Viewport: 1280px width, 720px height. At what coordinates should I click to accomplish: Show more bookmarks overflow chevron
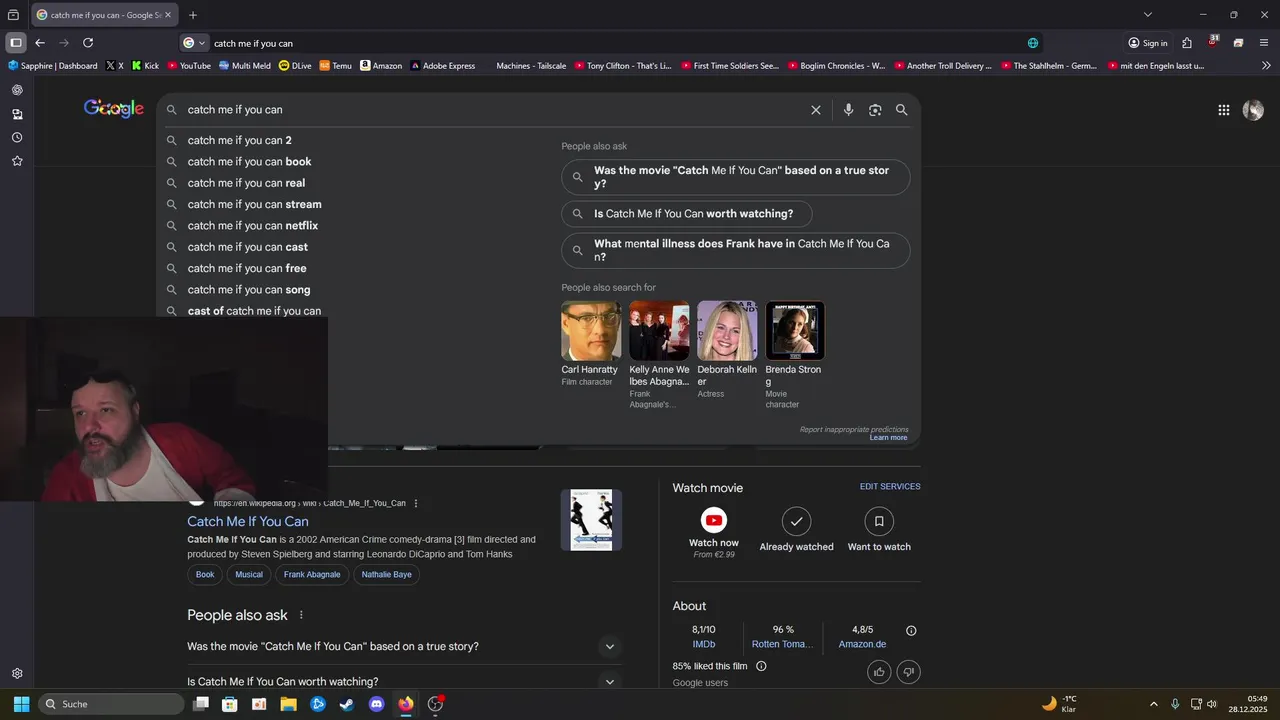click(1266, 66)
